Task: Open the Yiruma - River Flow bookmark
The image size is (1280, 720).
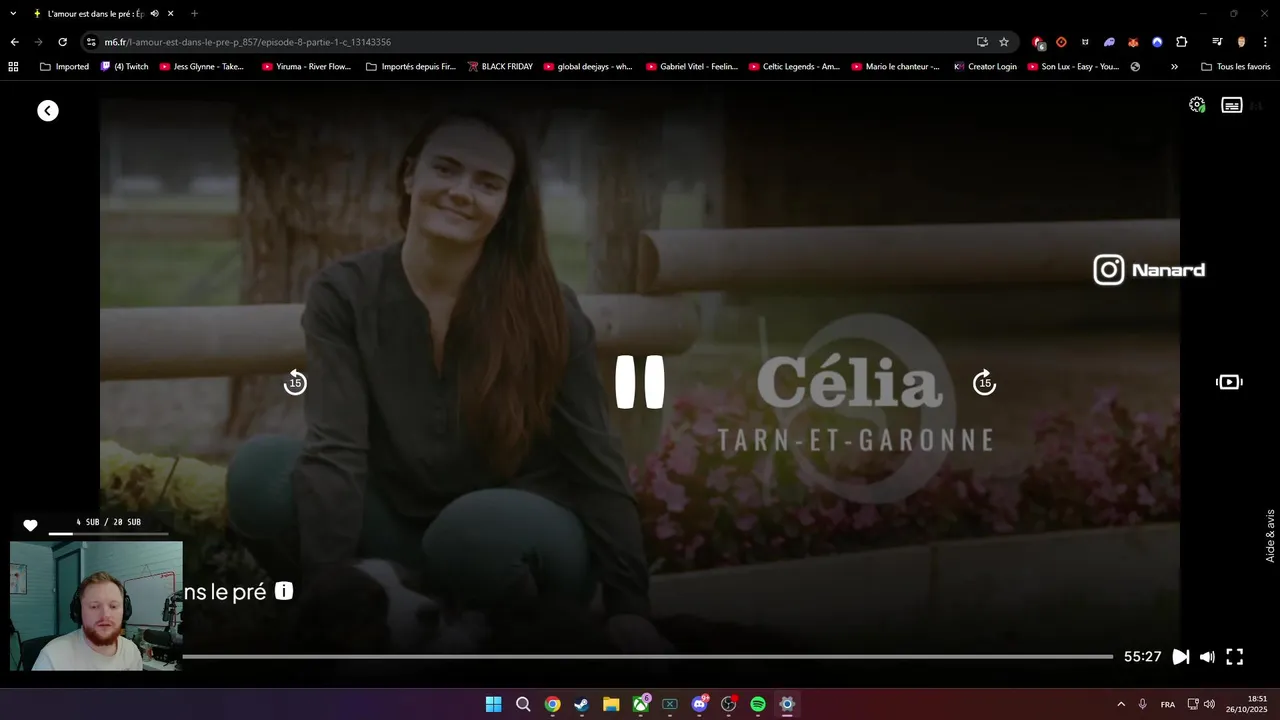Action: (x=306, y=67)
